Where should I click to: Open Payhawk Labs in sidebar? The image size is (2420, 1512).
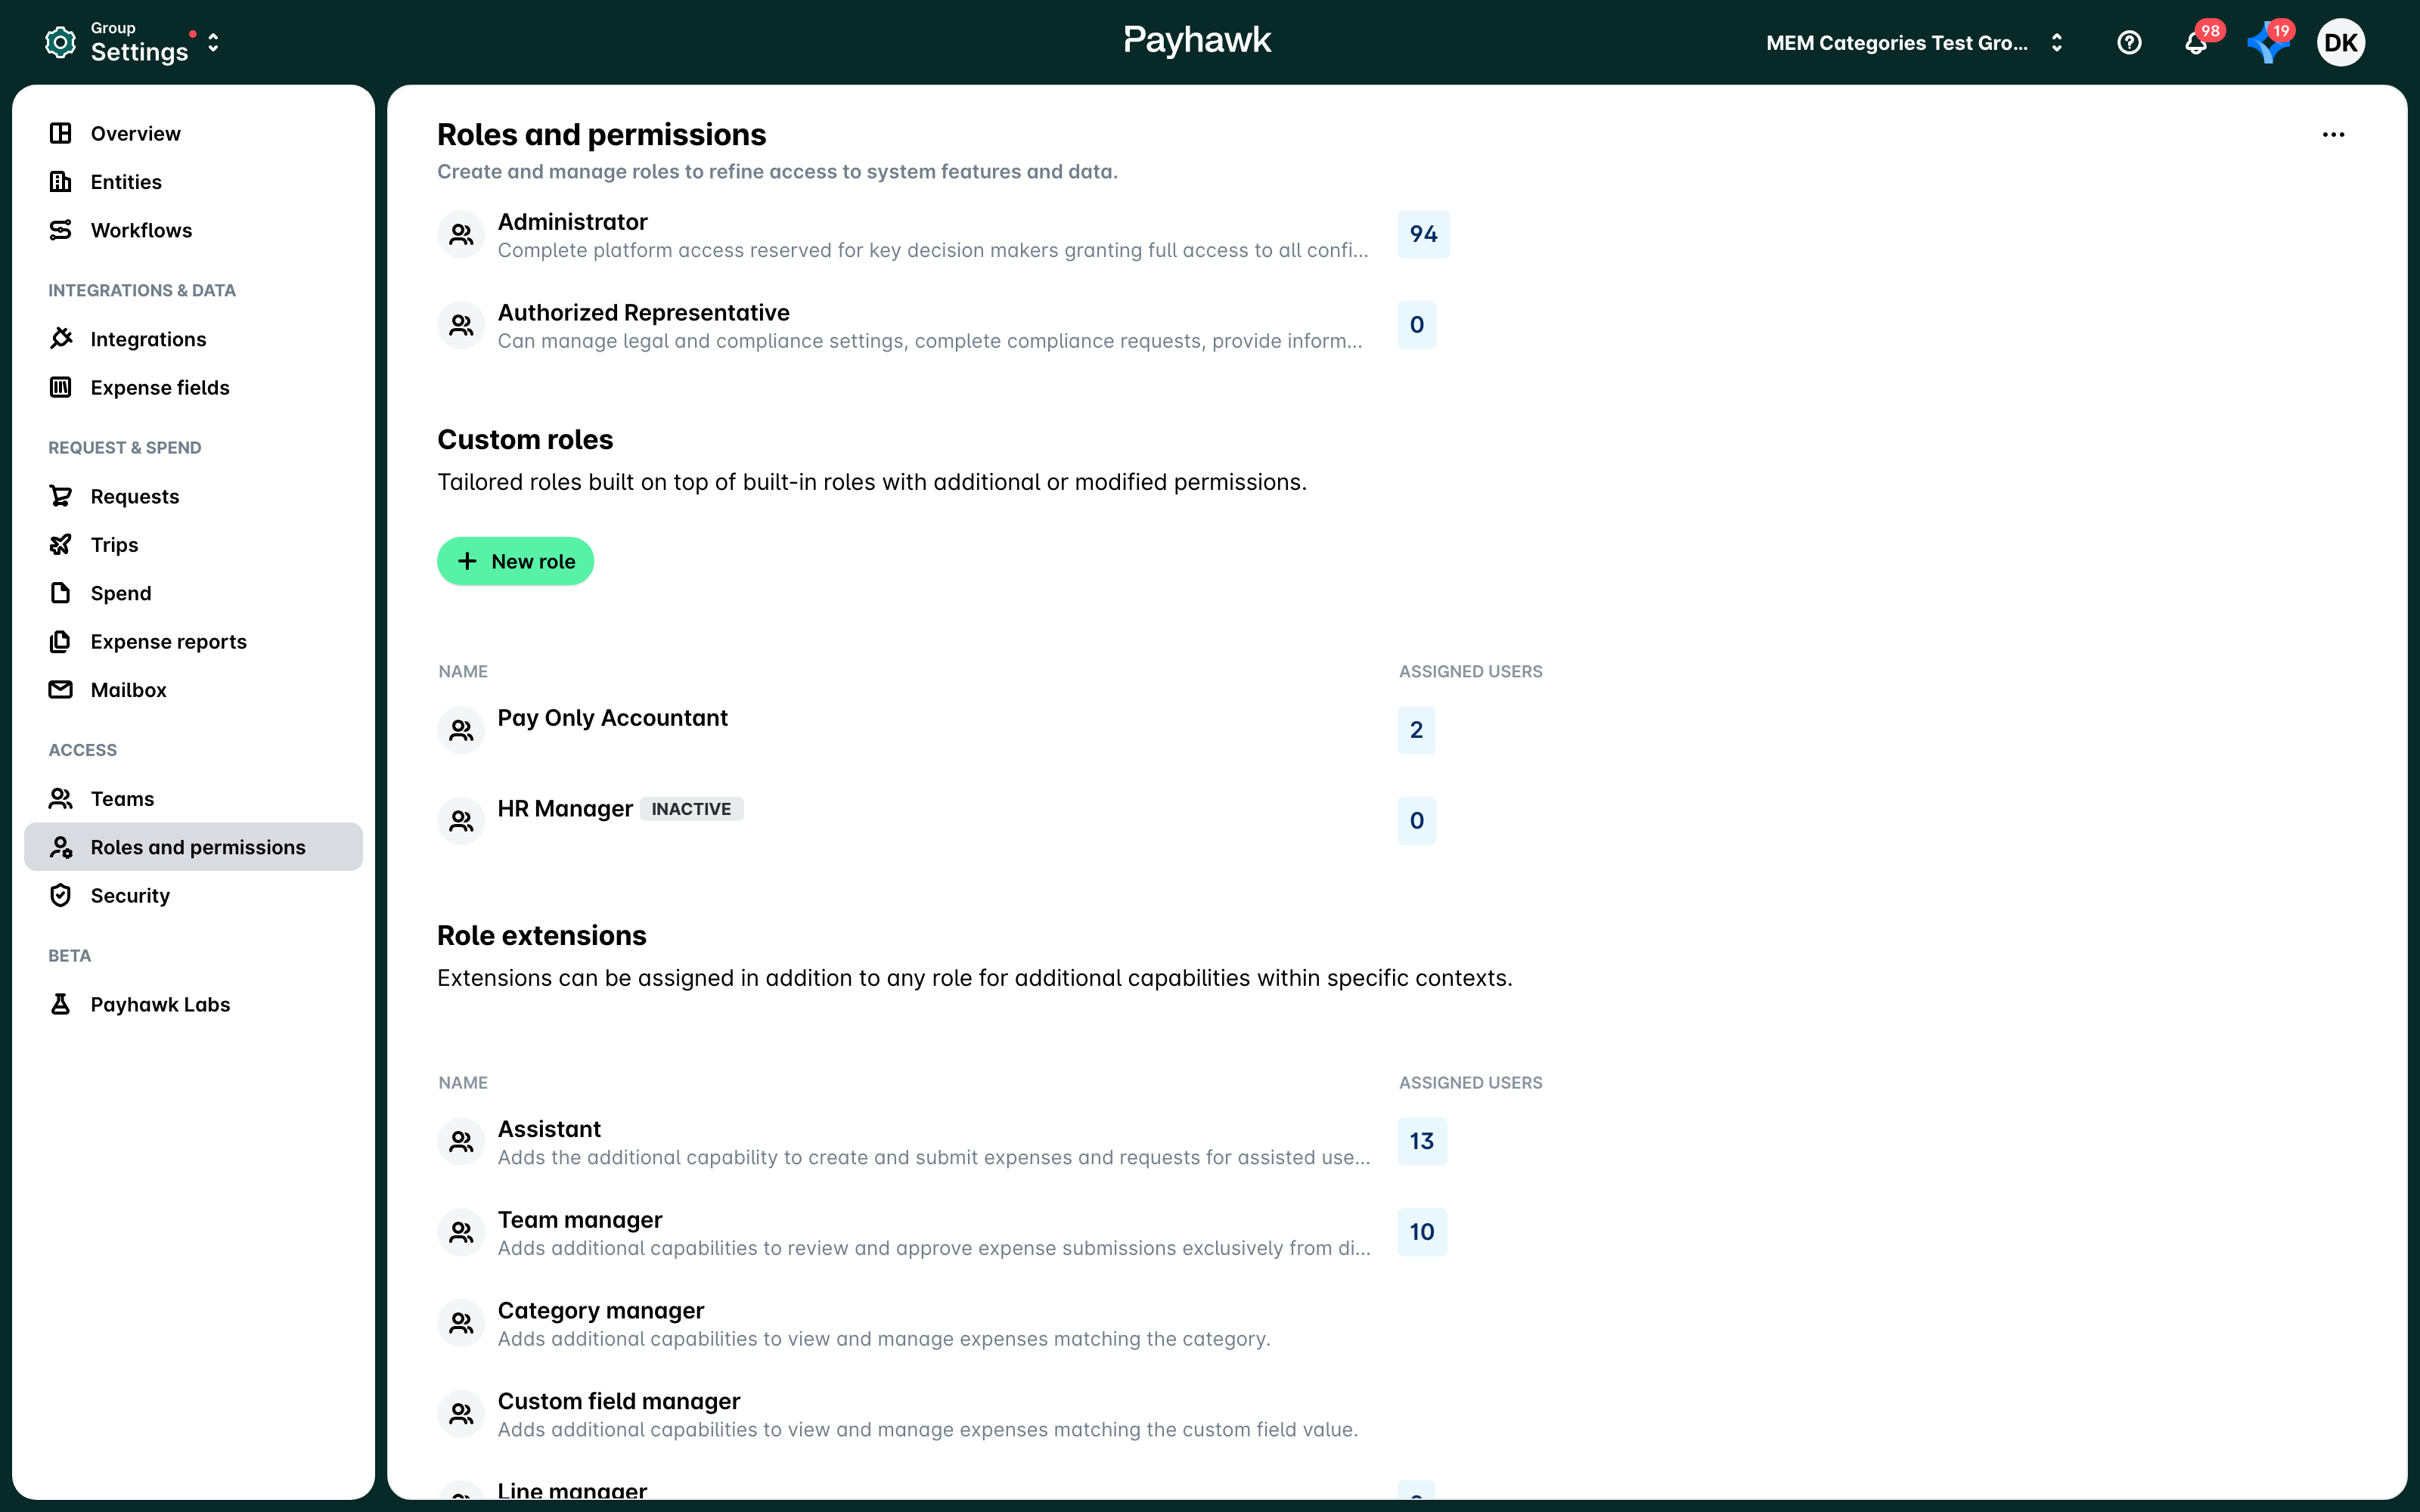193,1004
